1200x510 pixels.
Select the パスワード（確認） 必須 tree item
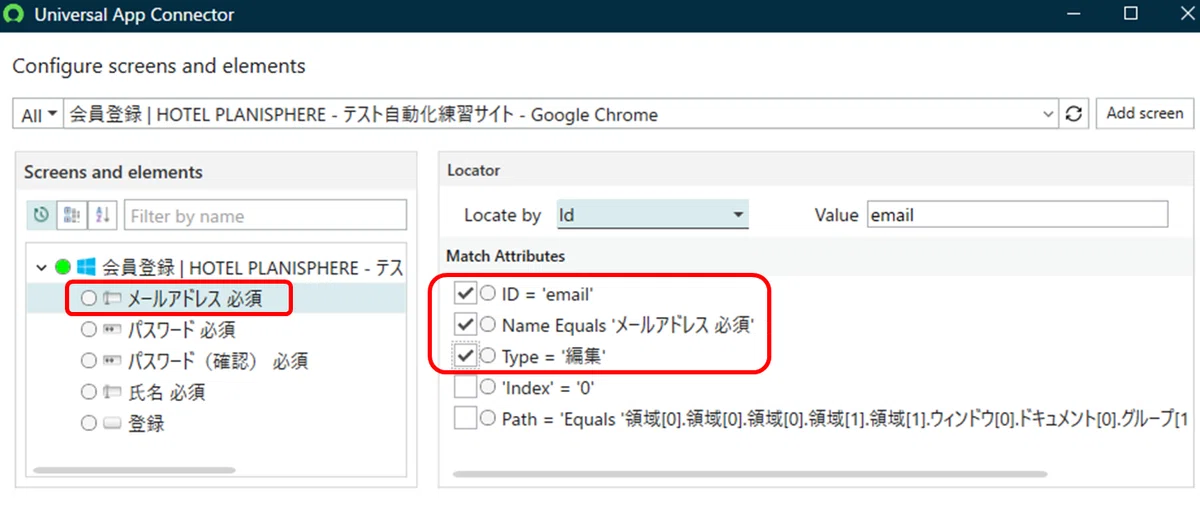tap(217, 361)
